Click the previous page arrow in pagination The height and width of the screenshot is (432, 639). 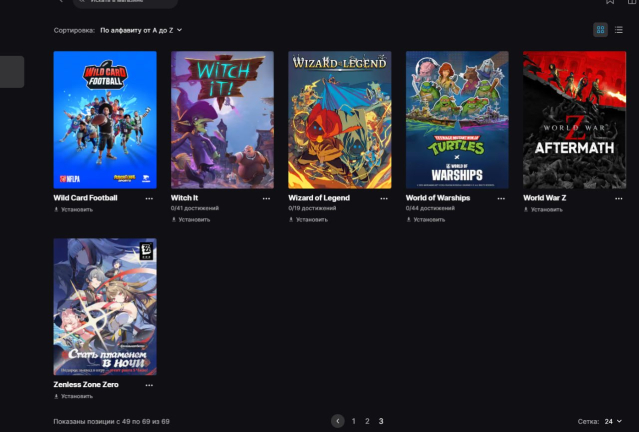click(x=338, y=422)
